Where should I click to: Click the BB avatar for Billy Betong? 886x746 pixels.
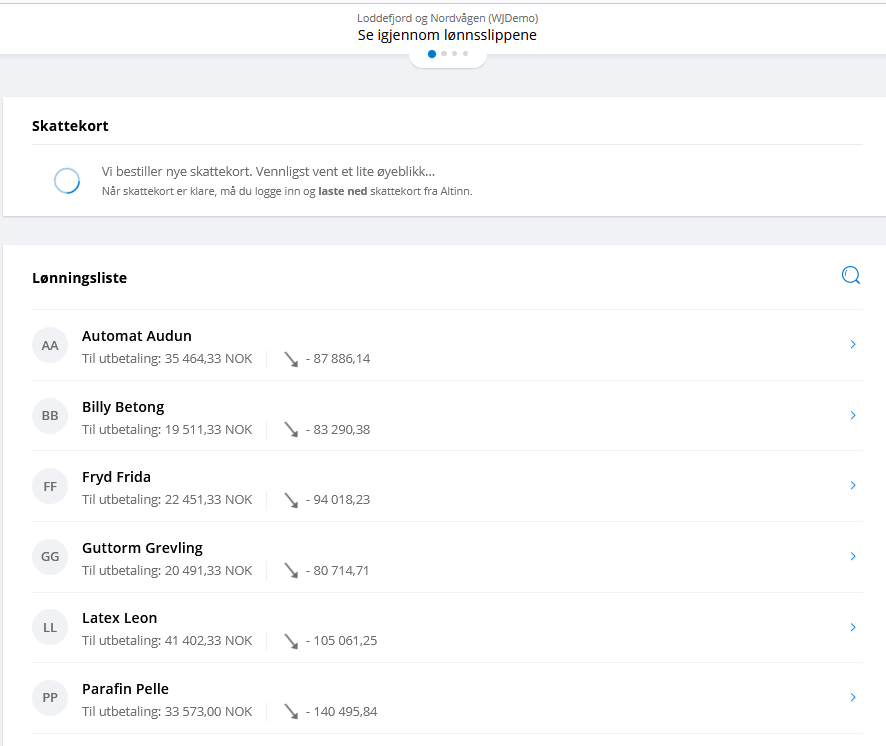coord(50,416)
